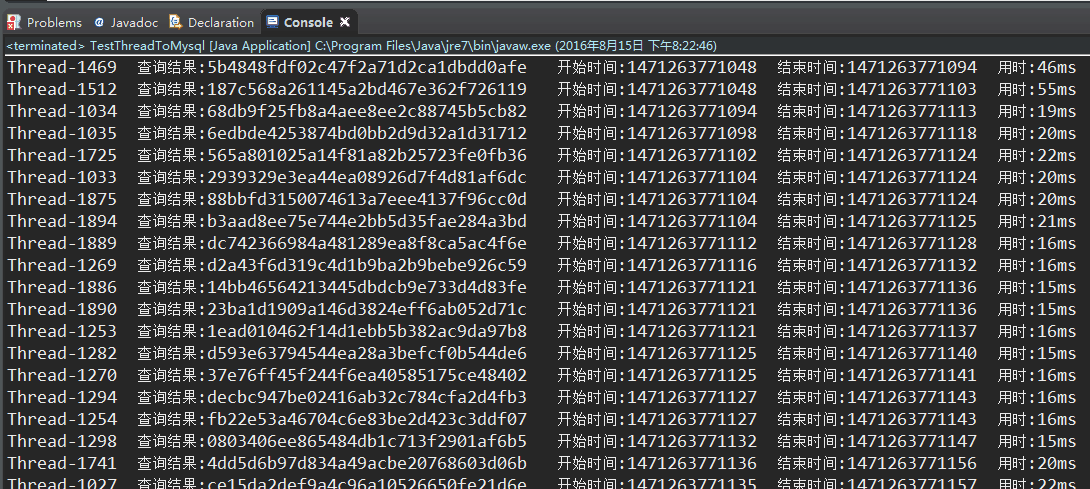Click hash 5b4848fdf02c47f2a71d2ca1dbdd0afe
This screenshot has height=489, width=1090.
(x=367, y=67)
